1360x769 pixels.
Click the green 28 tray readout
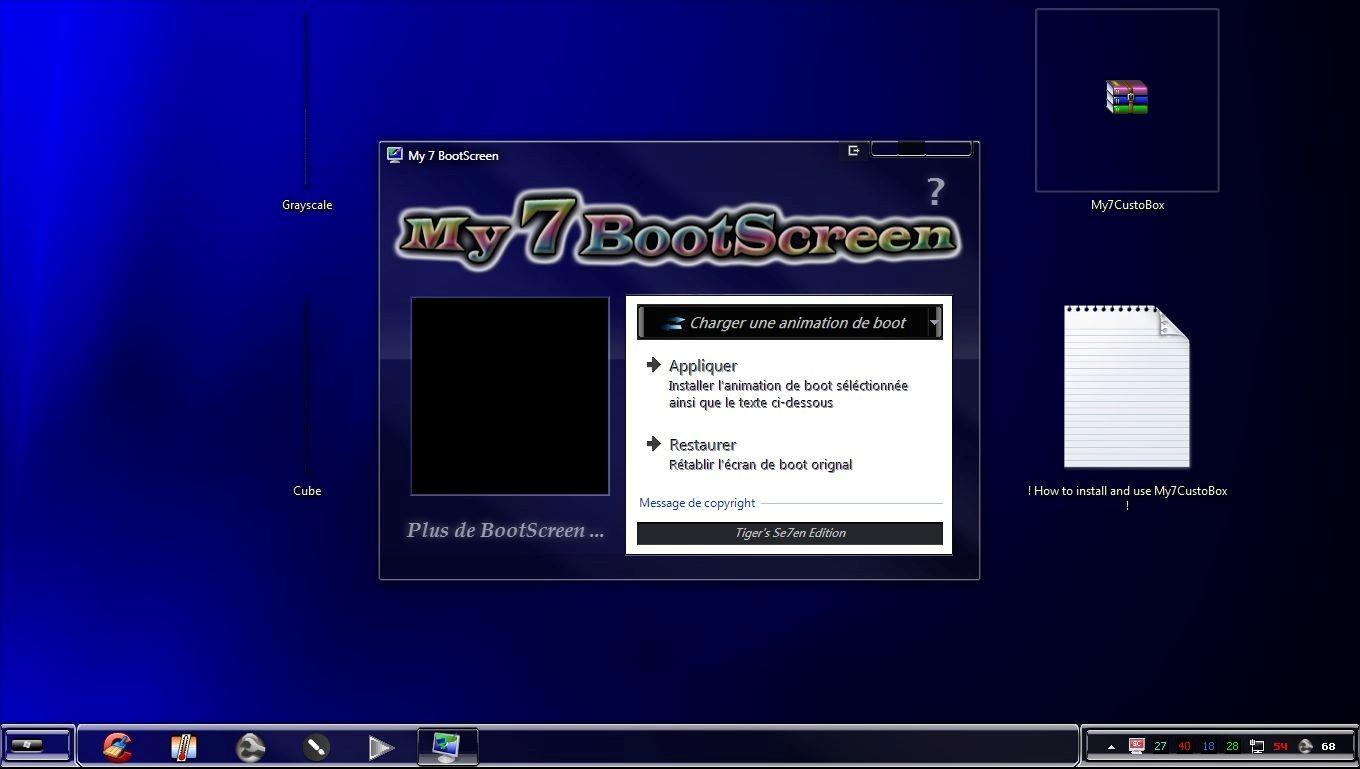click(x=1232, y=746)
